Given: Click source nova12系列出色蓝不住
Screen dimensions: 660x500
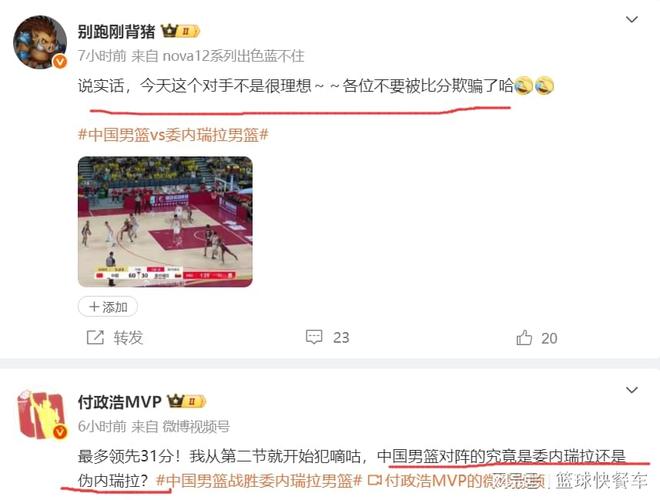Looking at the screenshot, I should pos(233,56).
